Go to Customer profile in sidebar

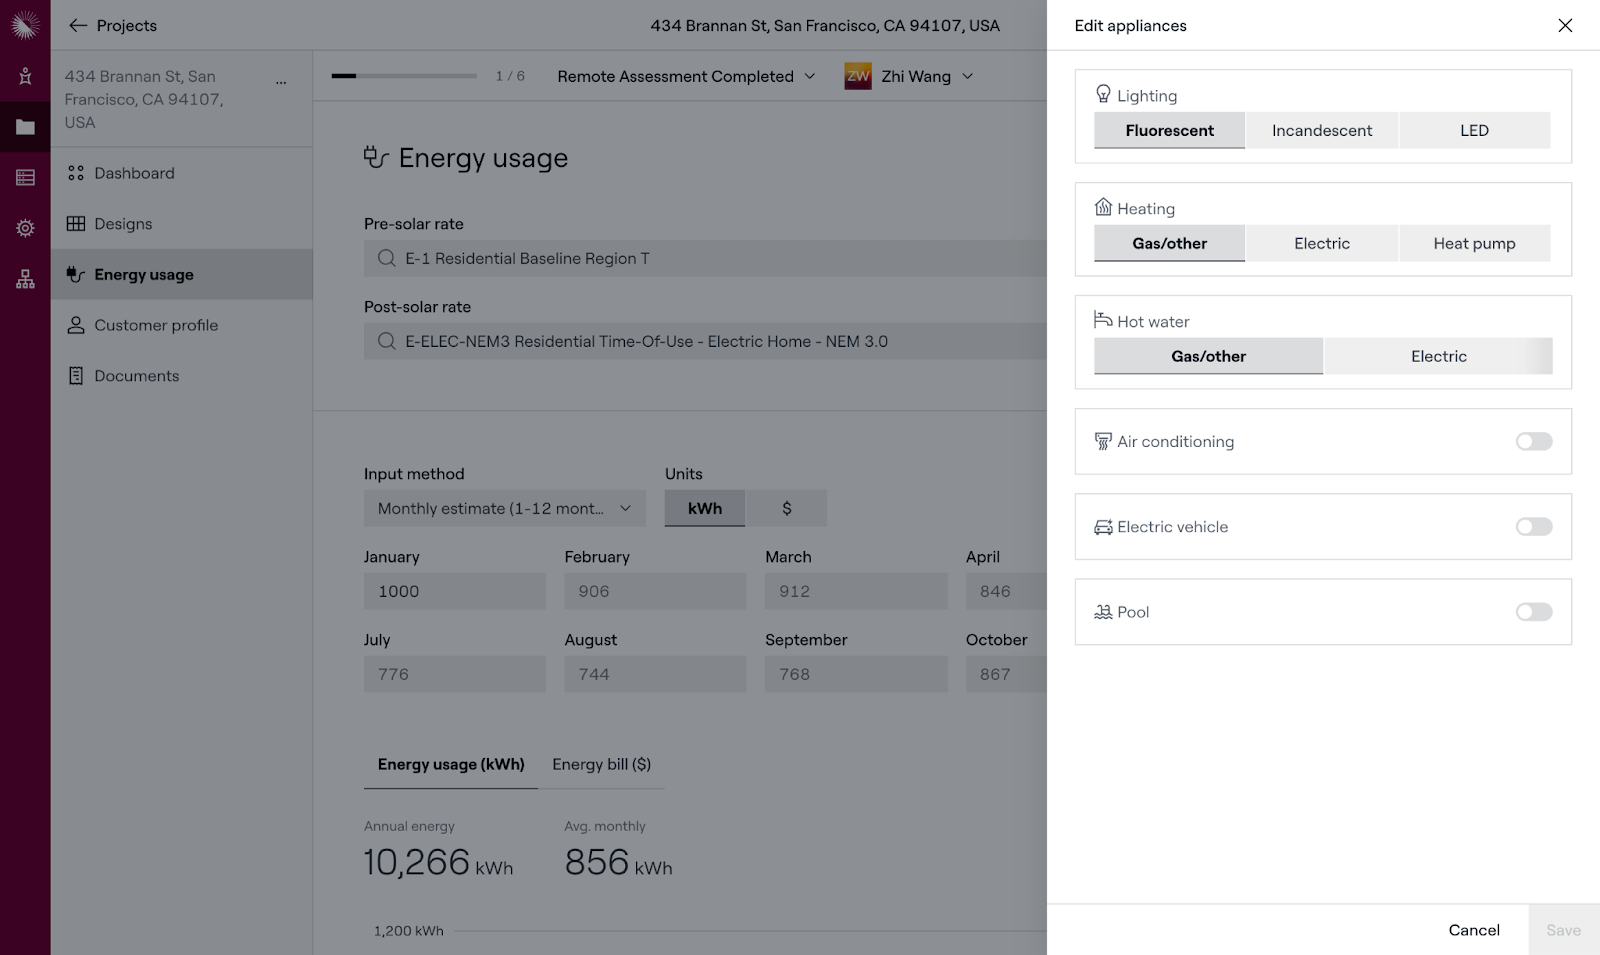click(156, 326)
